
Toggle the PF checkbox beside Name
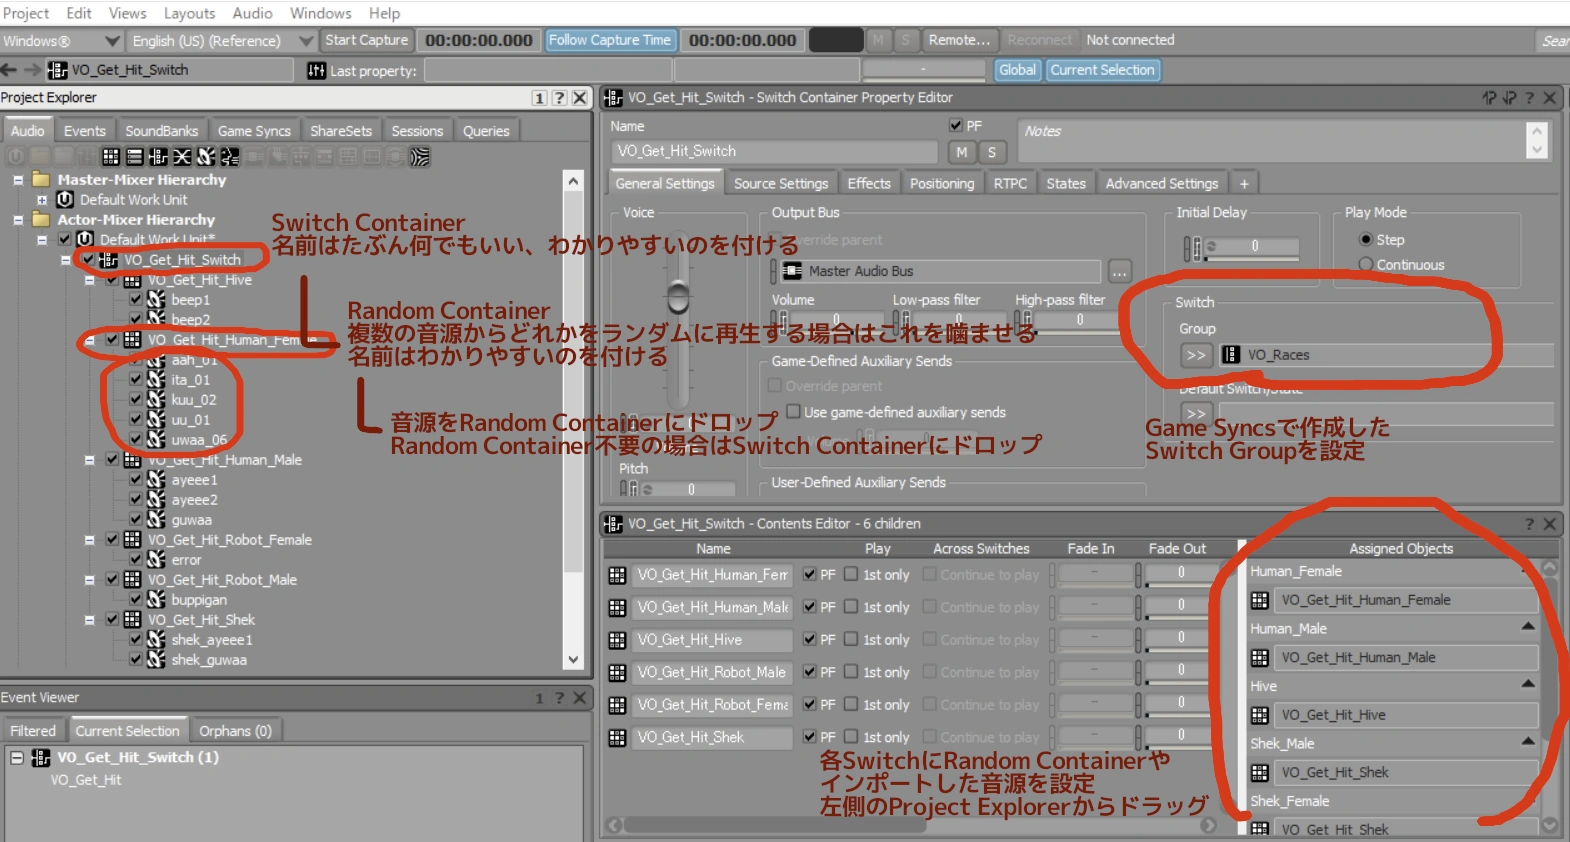[x=955, y=126]
